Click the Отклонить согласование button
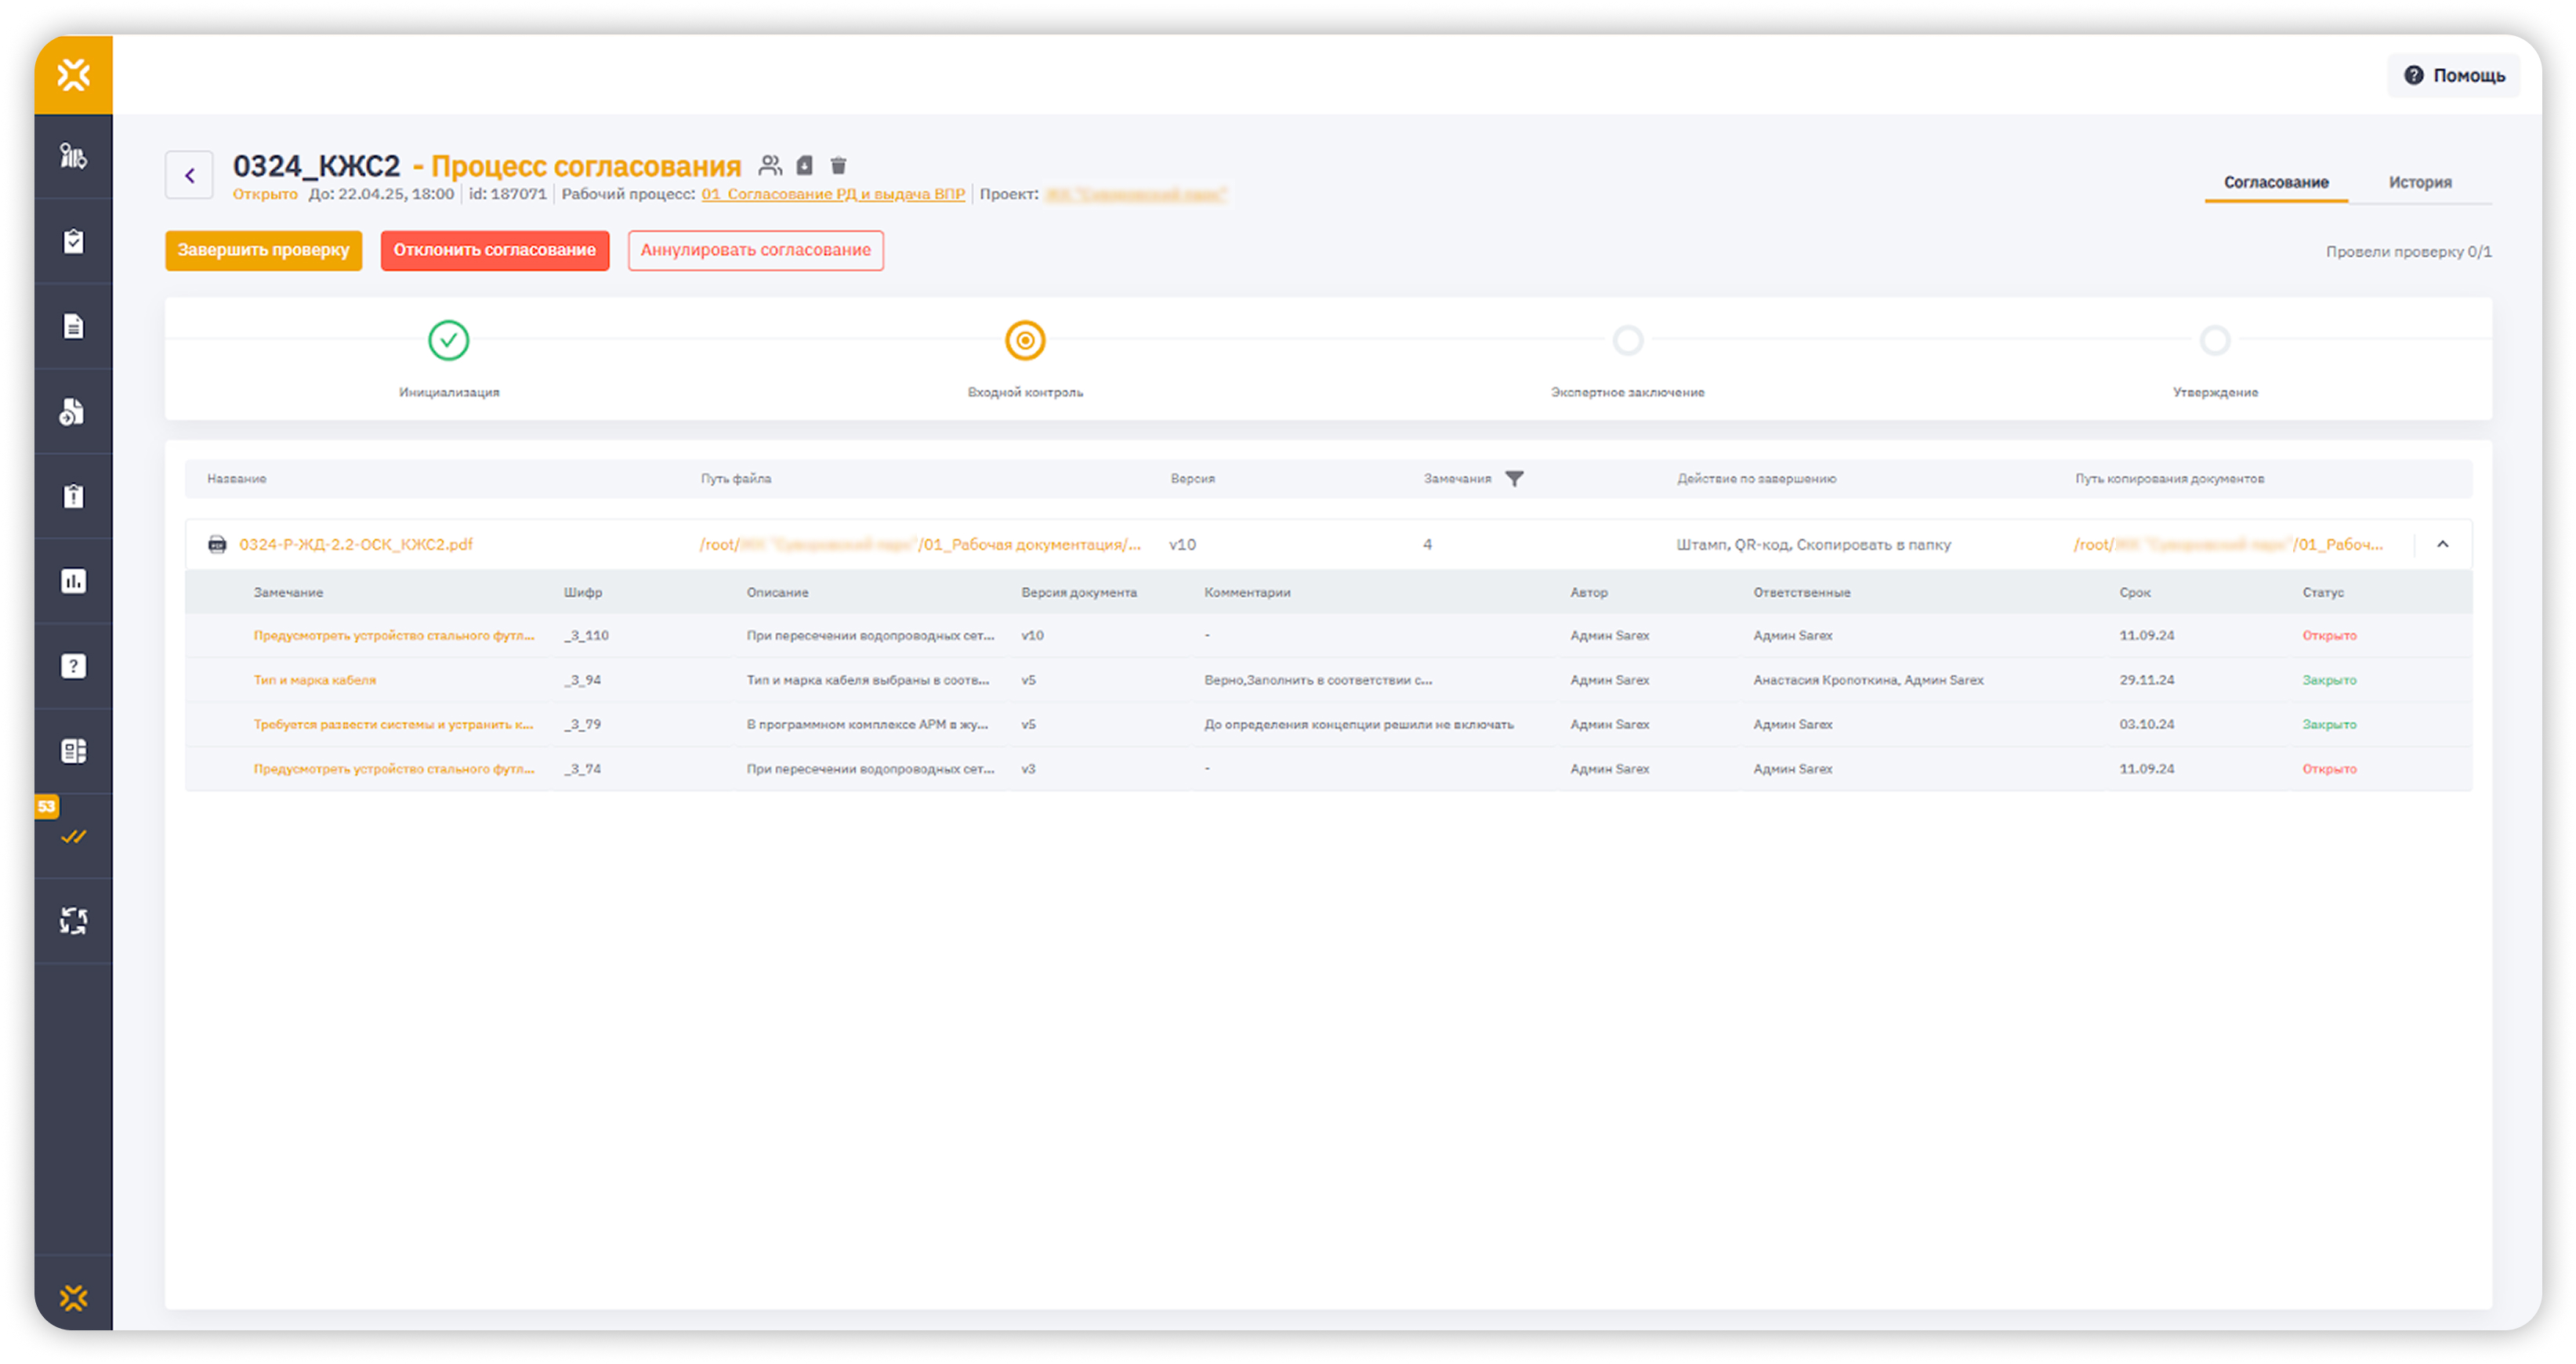Viewport: 2576px width, 1364px height. tap(494, 250)
